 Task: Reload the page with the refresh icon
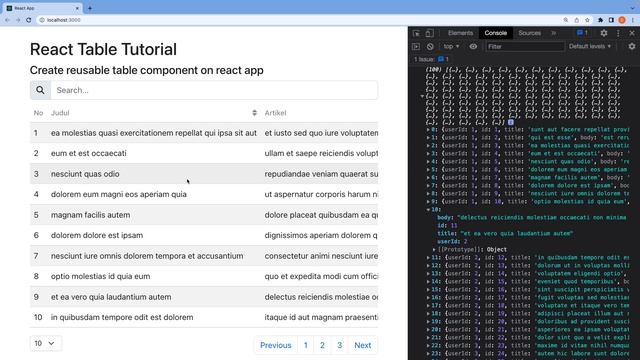(29, 20)
